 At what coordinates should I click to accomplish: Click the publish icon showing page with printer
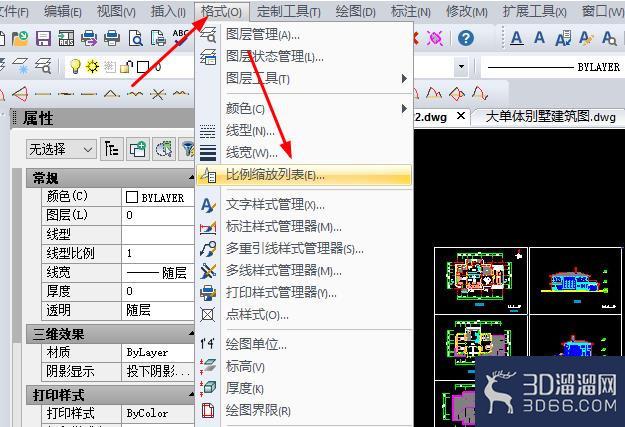[x=158, y=39]
